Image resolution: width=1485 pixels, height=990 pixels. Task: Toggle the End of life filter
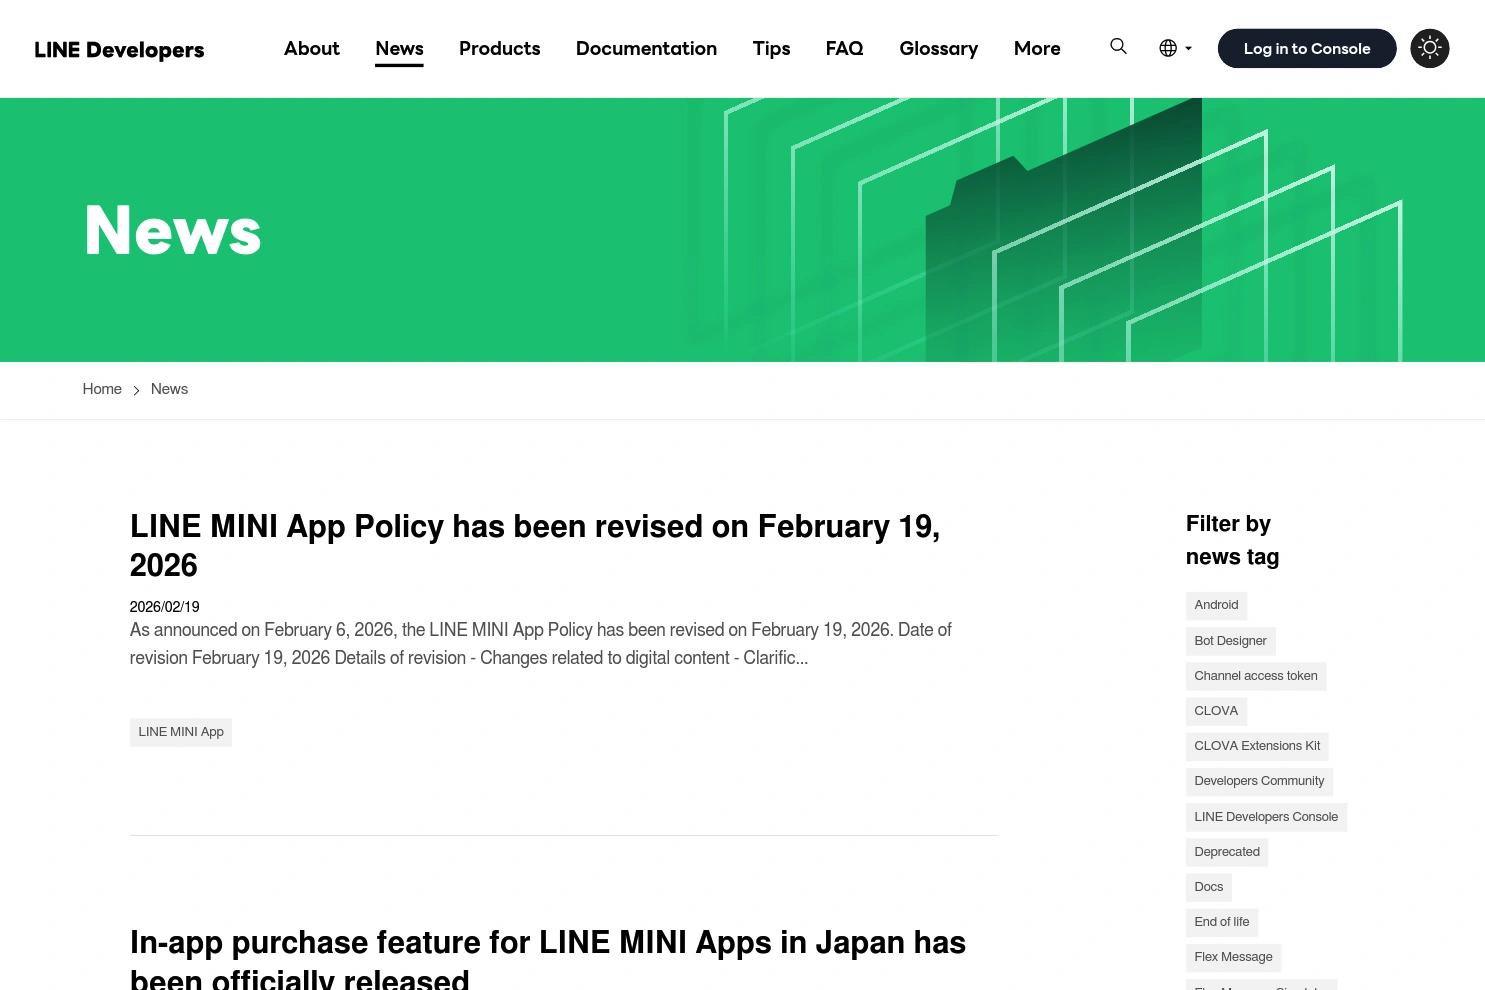pos(1221,922)
